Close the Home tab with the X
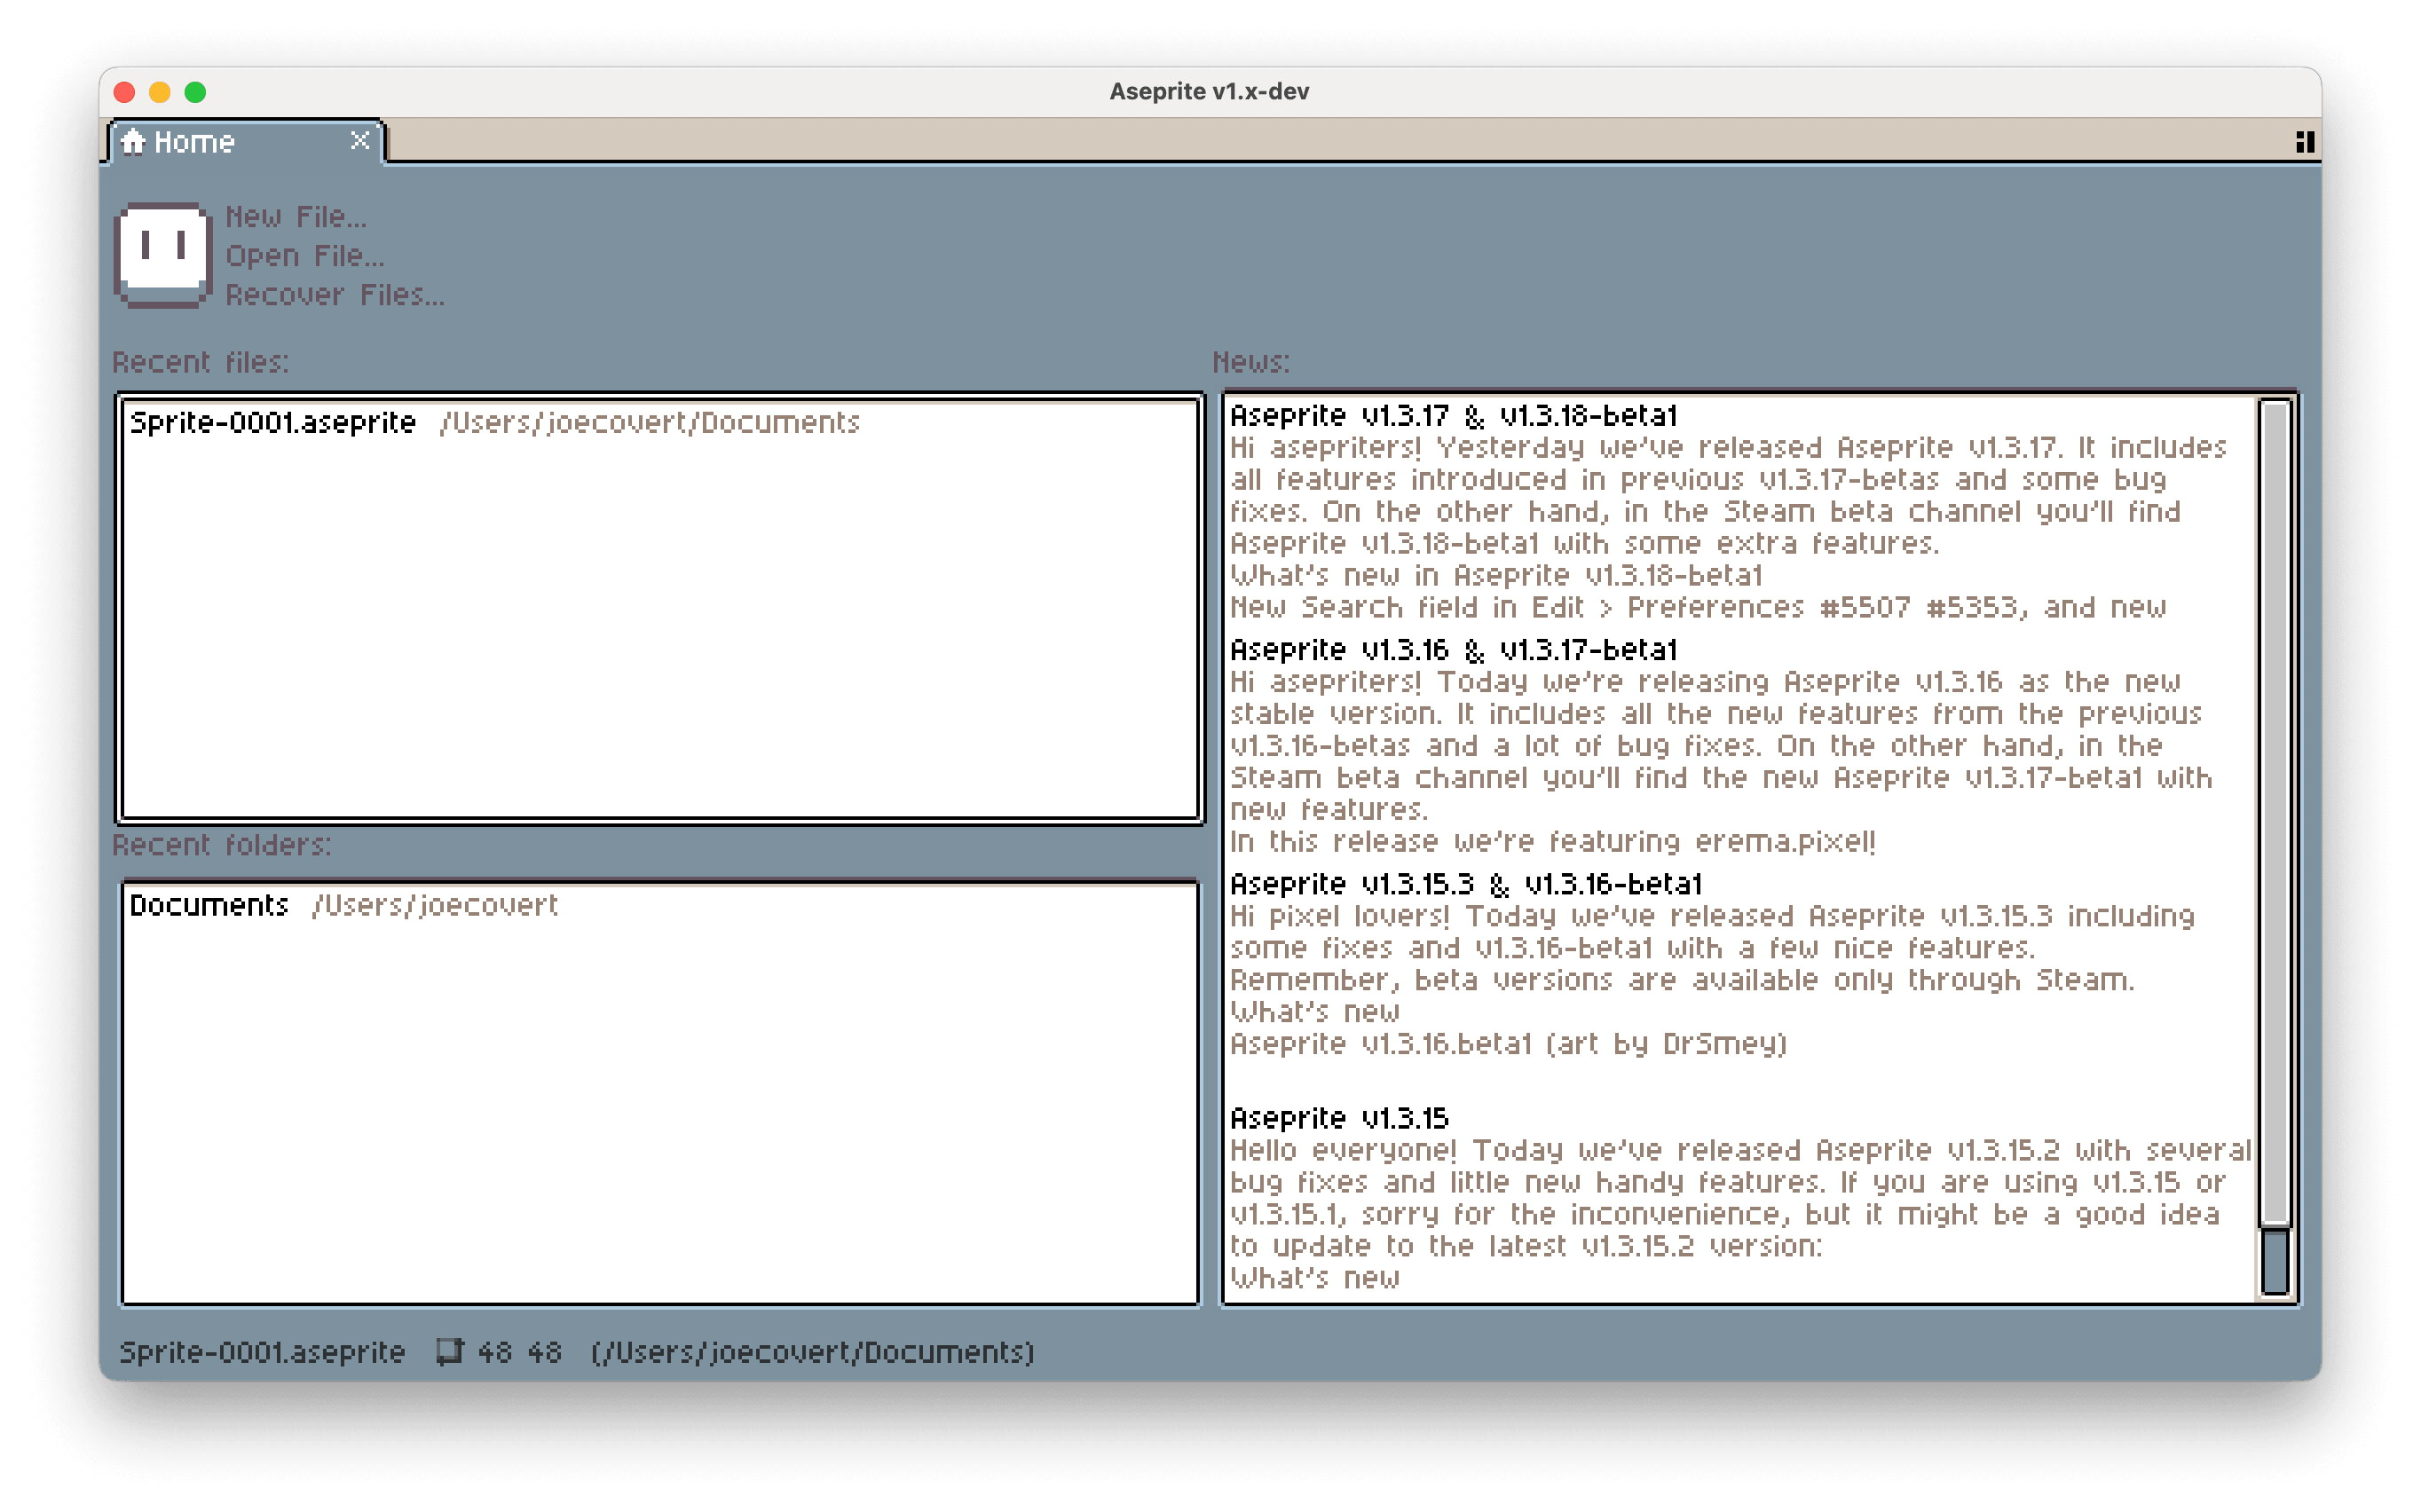 click(x=360, y=141)
